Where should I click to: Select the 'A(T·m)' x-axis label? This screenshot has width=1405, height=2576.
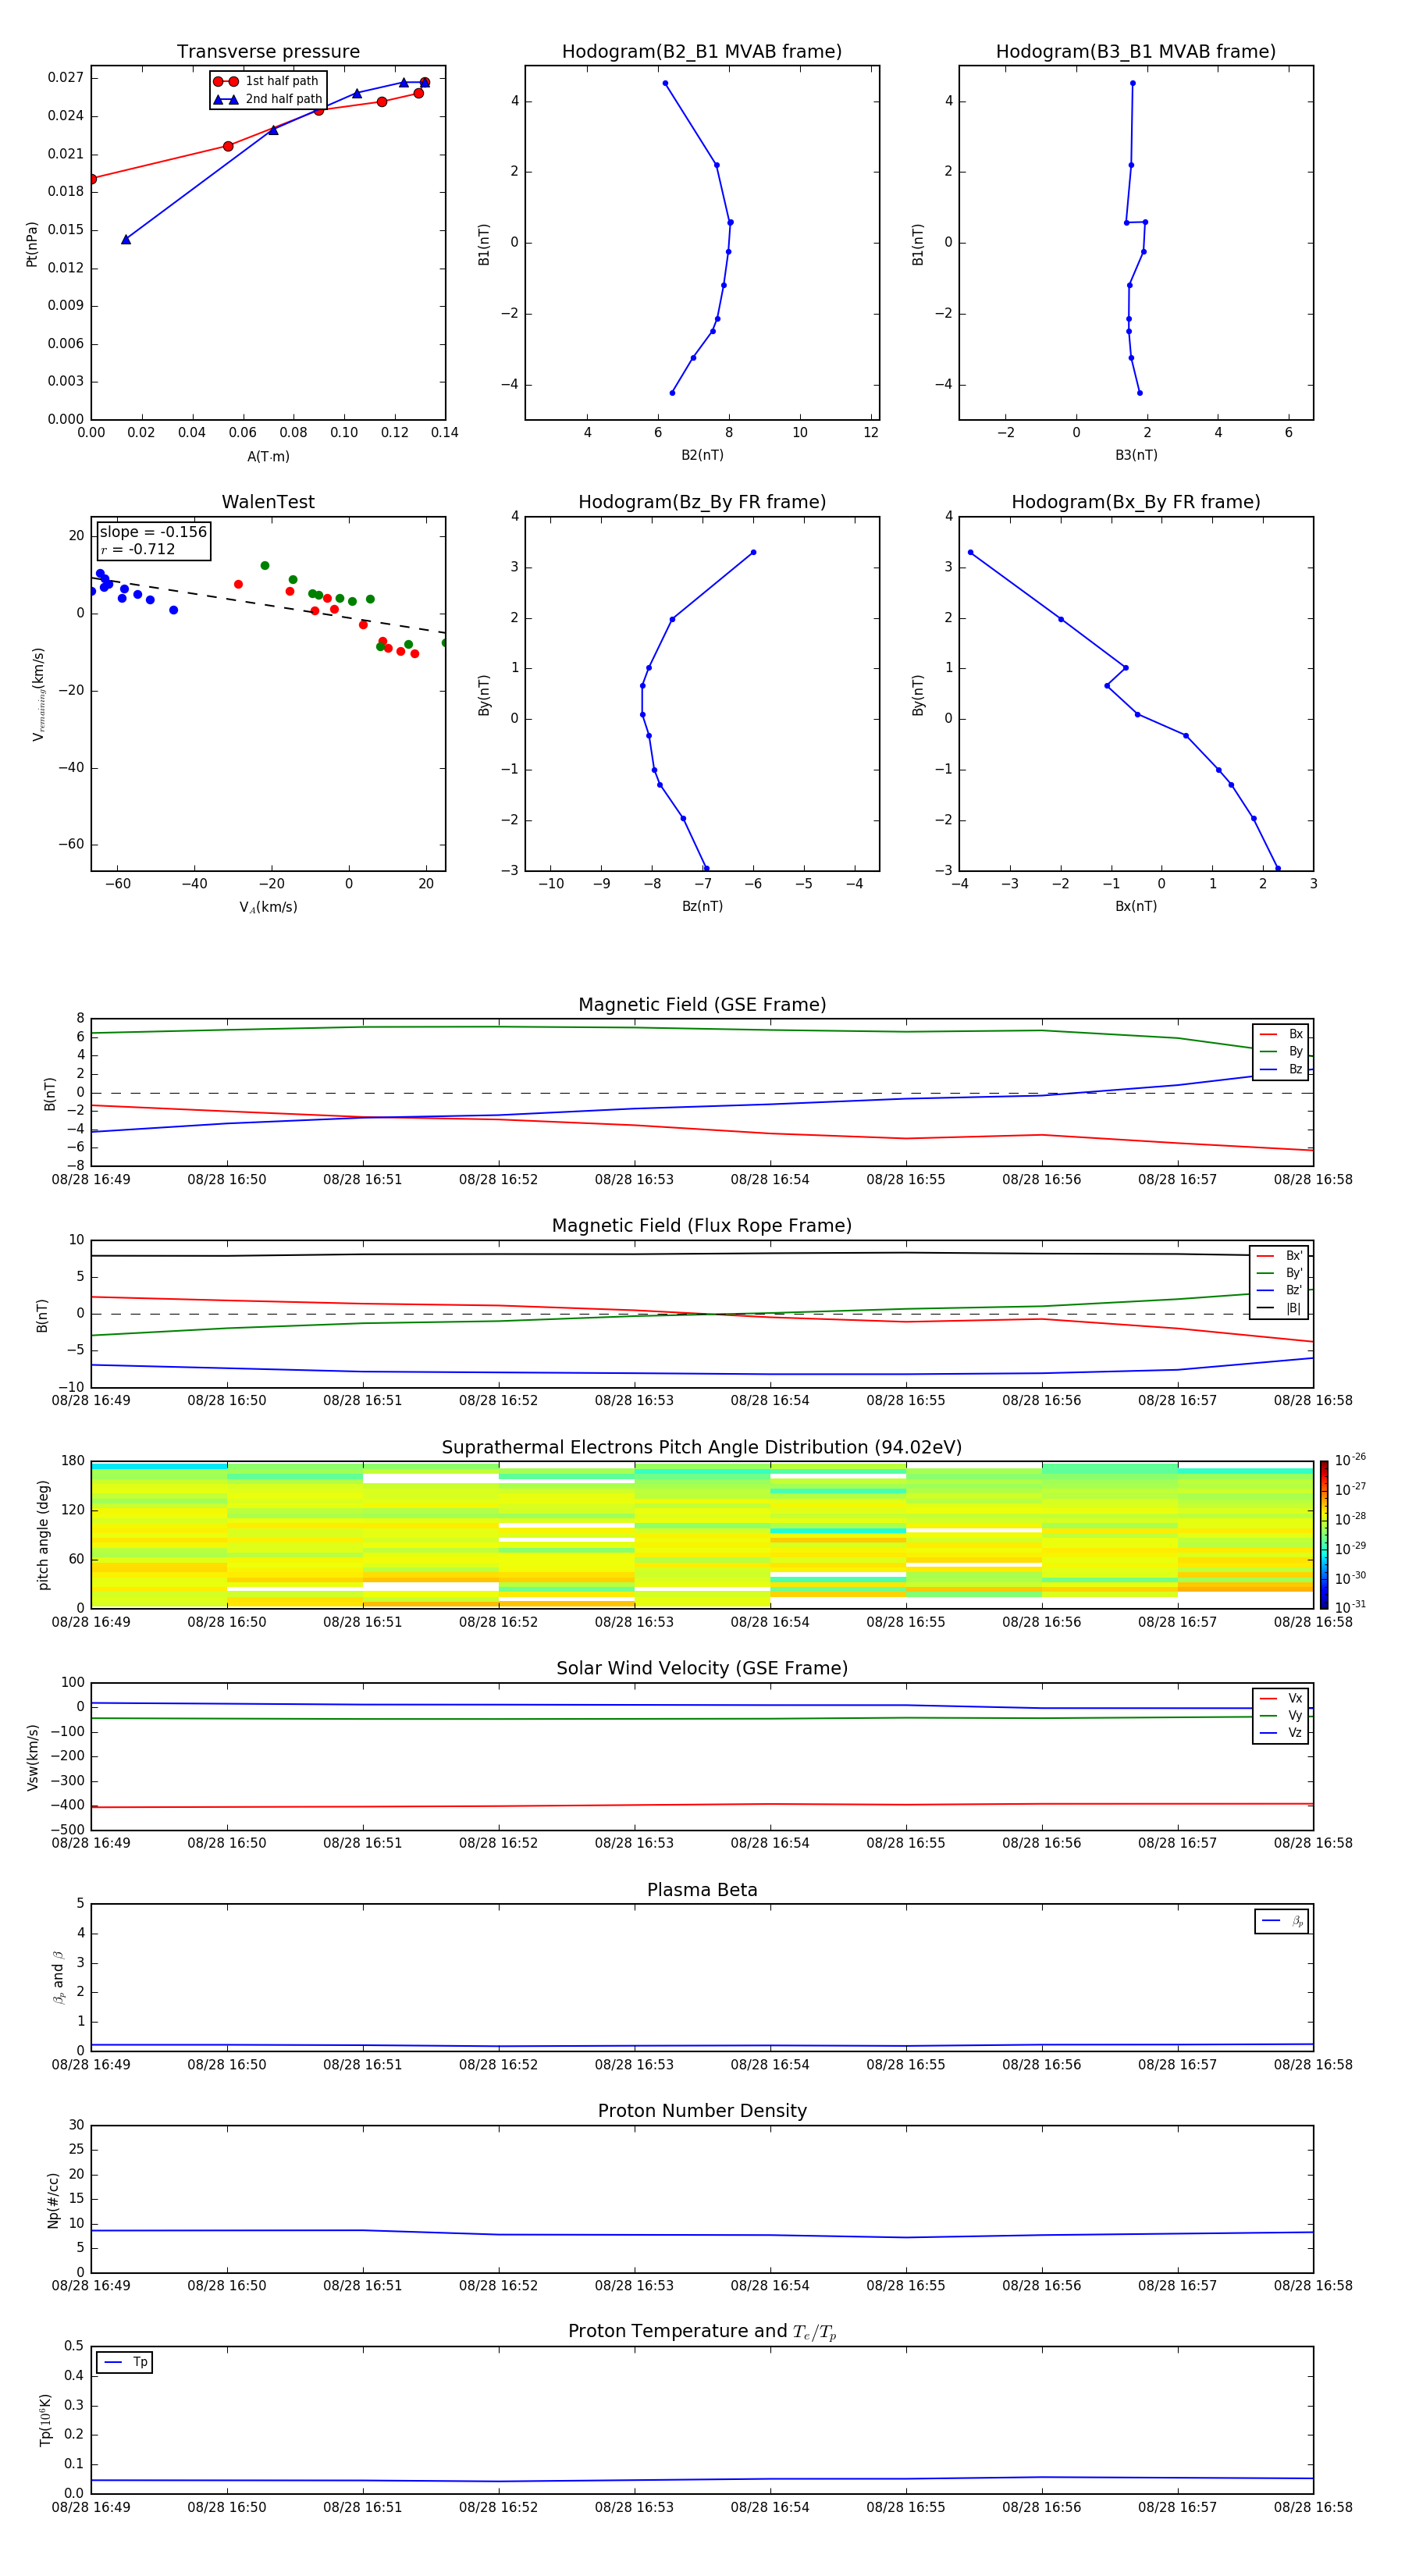click(x=268, y=457)
